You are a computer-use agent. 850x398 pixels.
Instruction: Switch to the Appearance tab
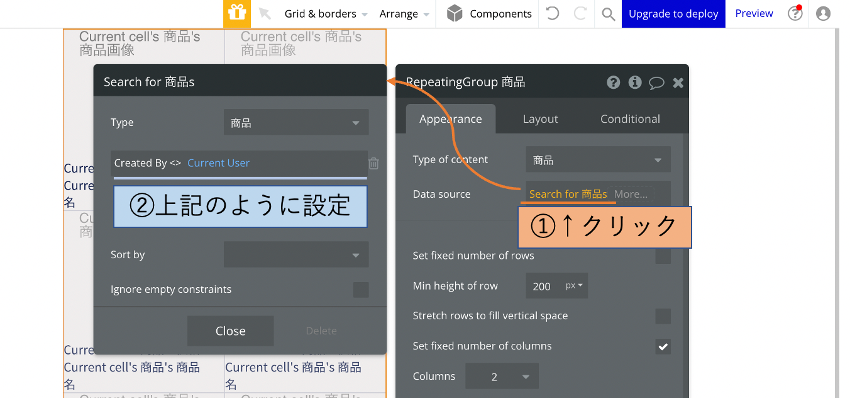[450, 119]
